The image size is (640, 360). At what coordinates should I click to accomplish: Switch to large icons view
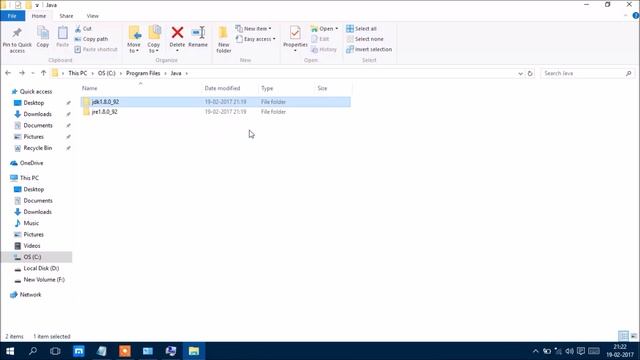pyautogui.click(x=633, y=336)
